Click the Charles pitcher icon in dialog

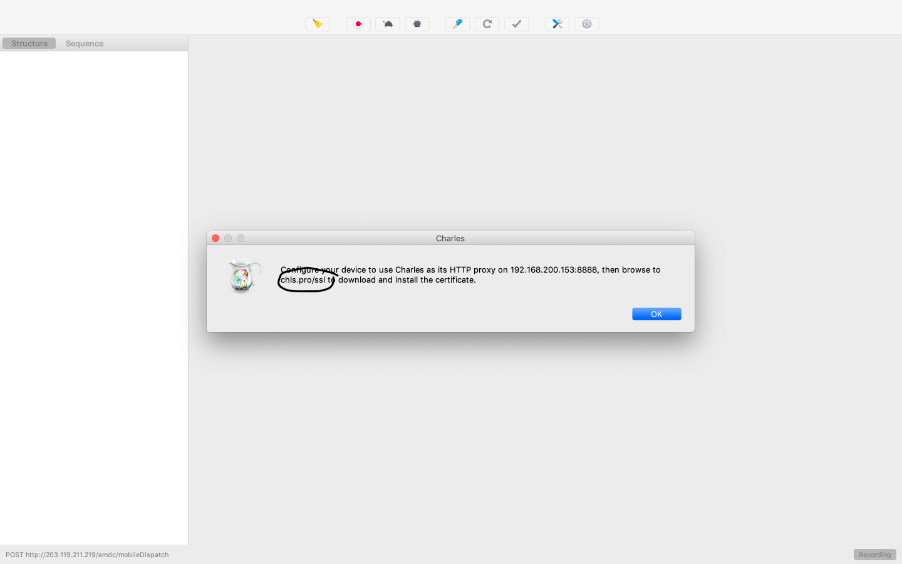pos(244,276)
